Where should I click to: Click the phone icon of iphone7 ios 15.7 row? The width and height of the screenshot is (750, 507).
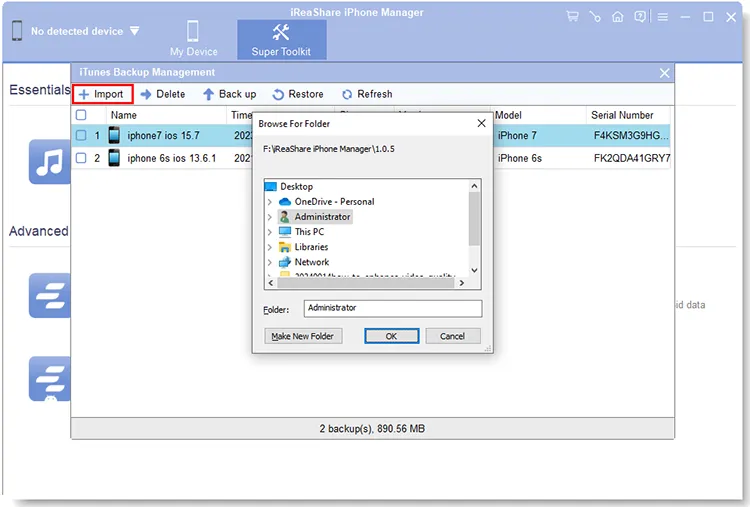114,135
